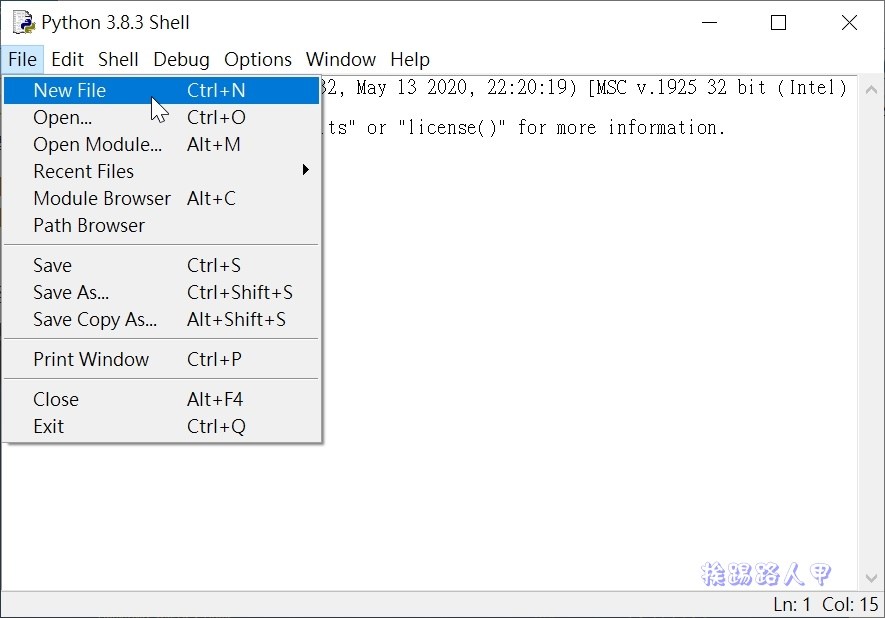The width and height of the screenshot is (885, 618).
Task: Maximize the Python Shell window
Action: coord(778,23)
